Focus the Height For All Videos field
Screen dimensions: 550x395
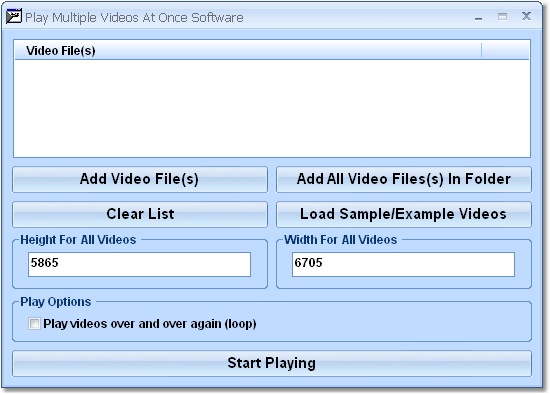(139, 264)
